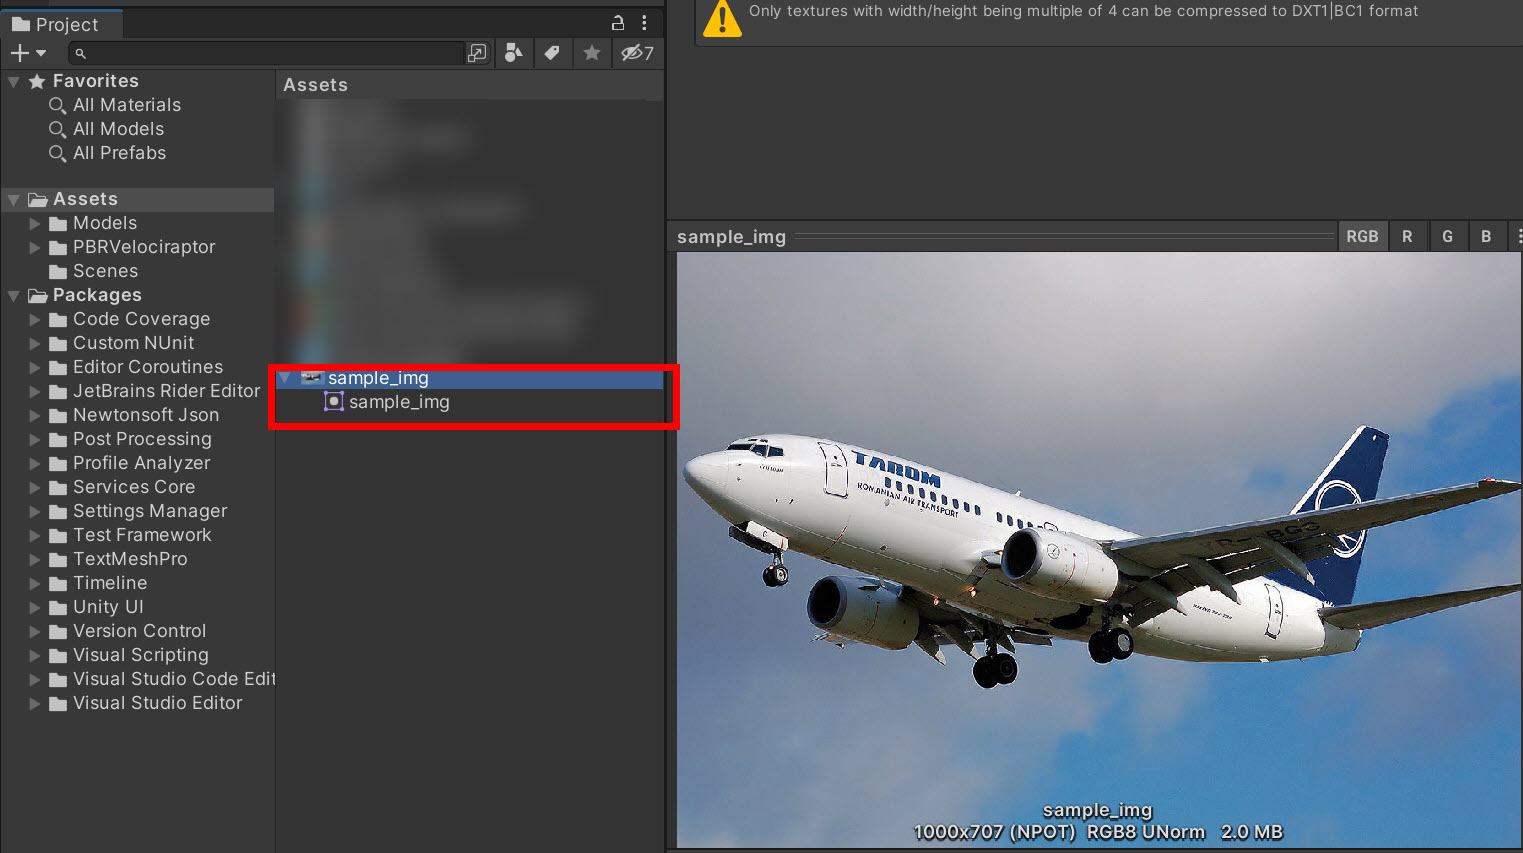Collapse the sample_img texture asset arrow
This screenshot has width=1523, height=853.
click(285, 378)
